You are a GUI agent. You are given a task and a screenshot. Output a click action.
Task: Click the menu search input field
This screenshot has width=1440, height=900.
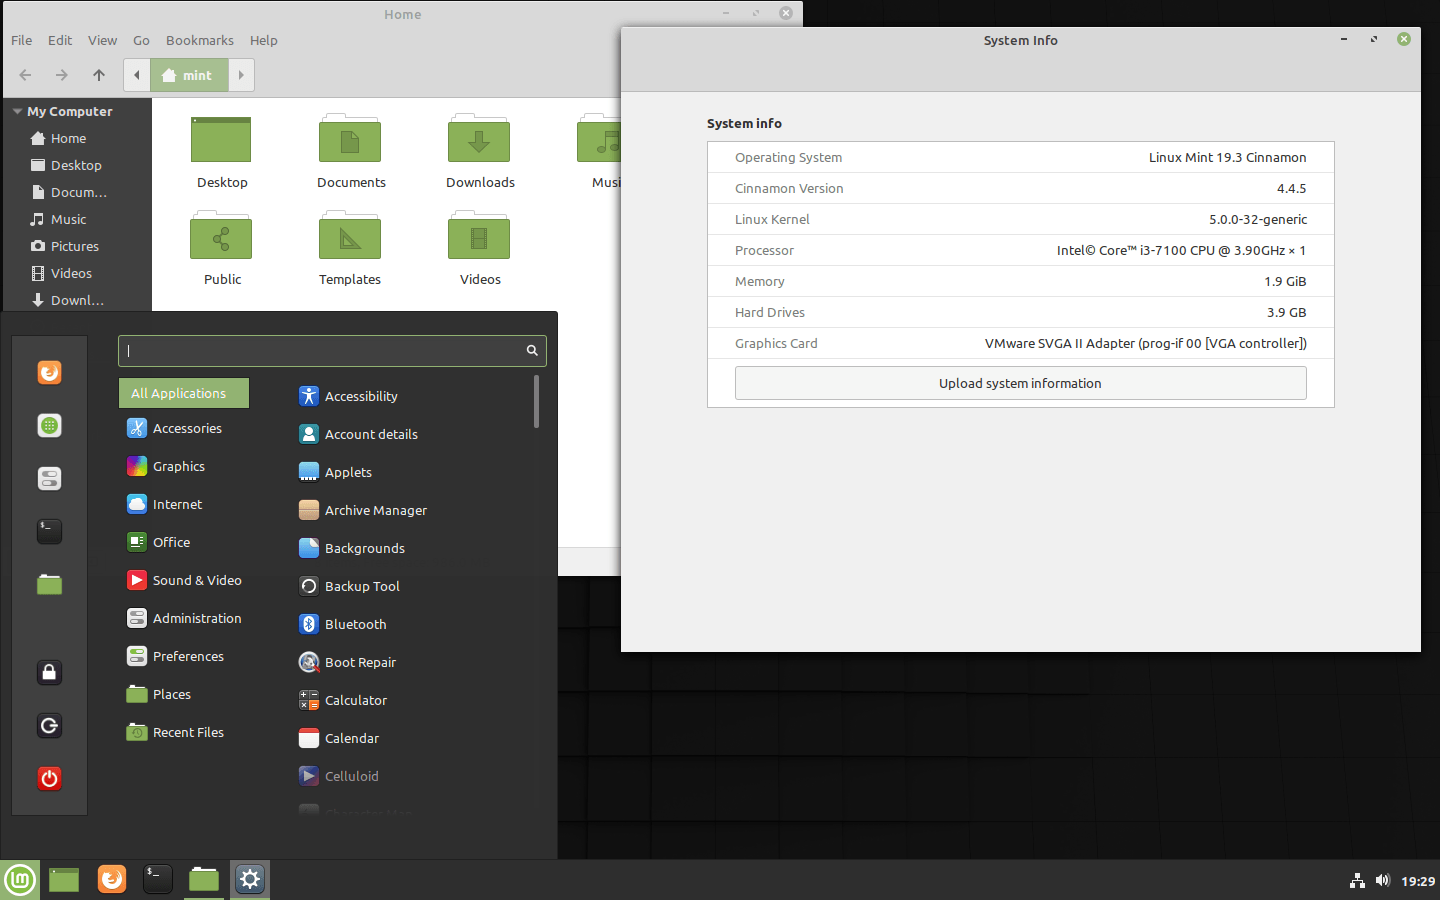pos(332,351)
